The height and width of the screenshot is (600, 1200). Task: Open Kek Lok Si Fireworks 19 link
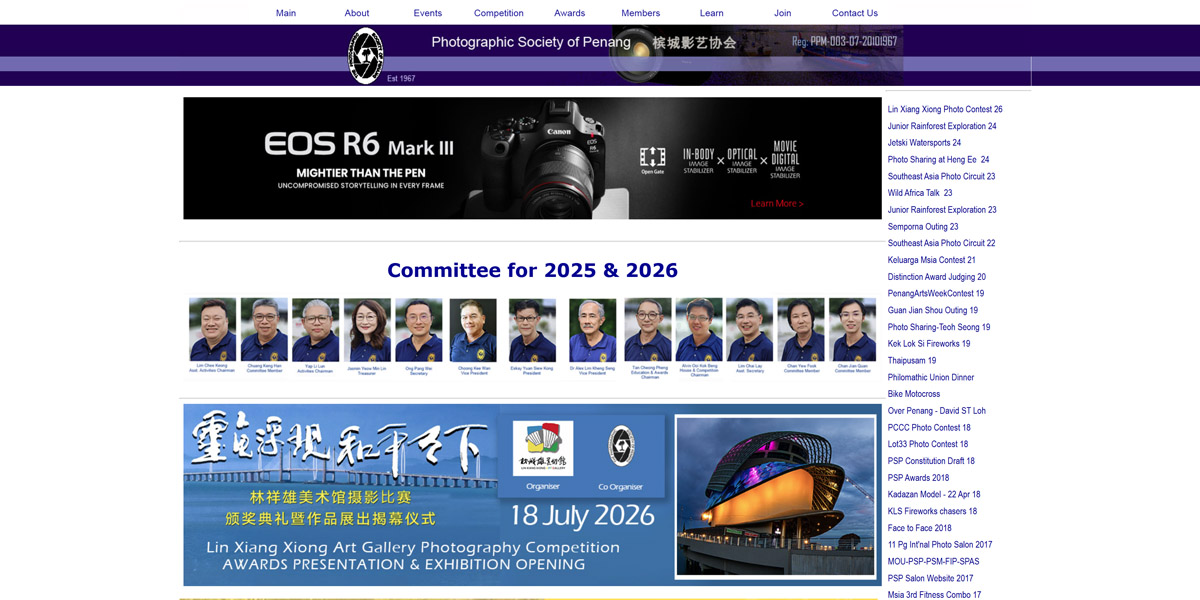click(x=929, y=344)
